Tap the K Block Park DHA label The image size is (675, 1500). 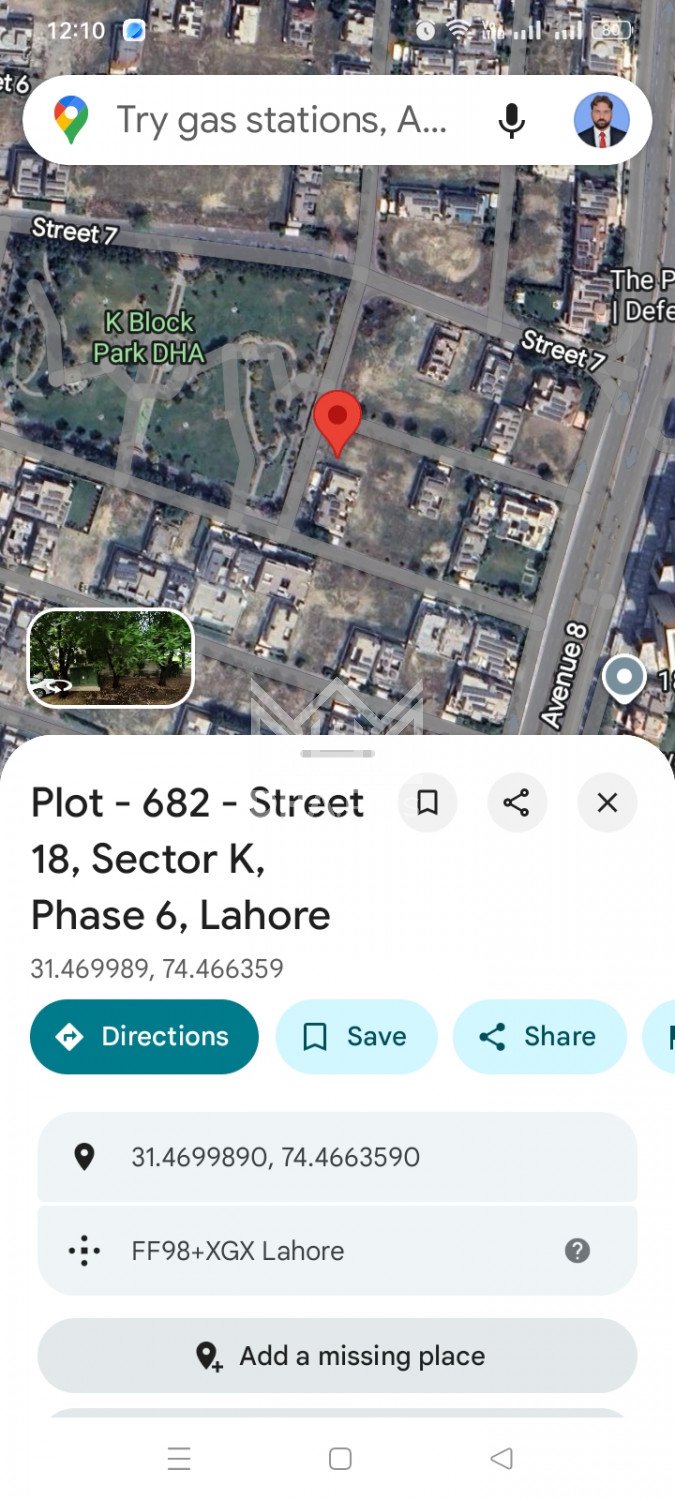[149, 337]
